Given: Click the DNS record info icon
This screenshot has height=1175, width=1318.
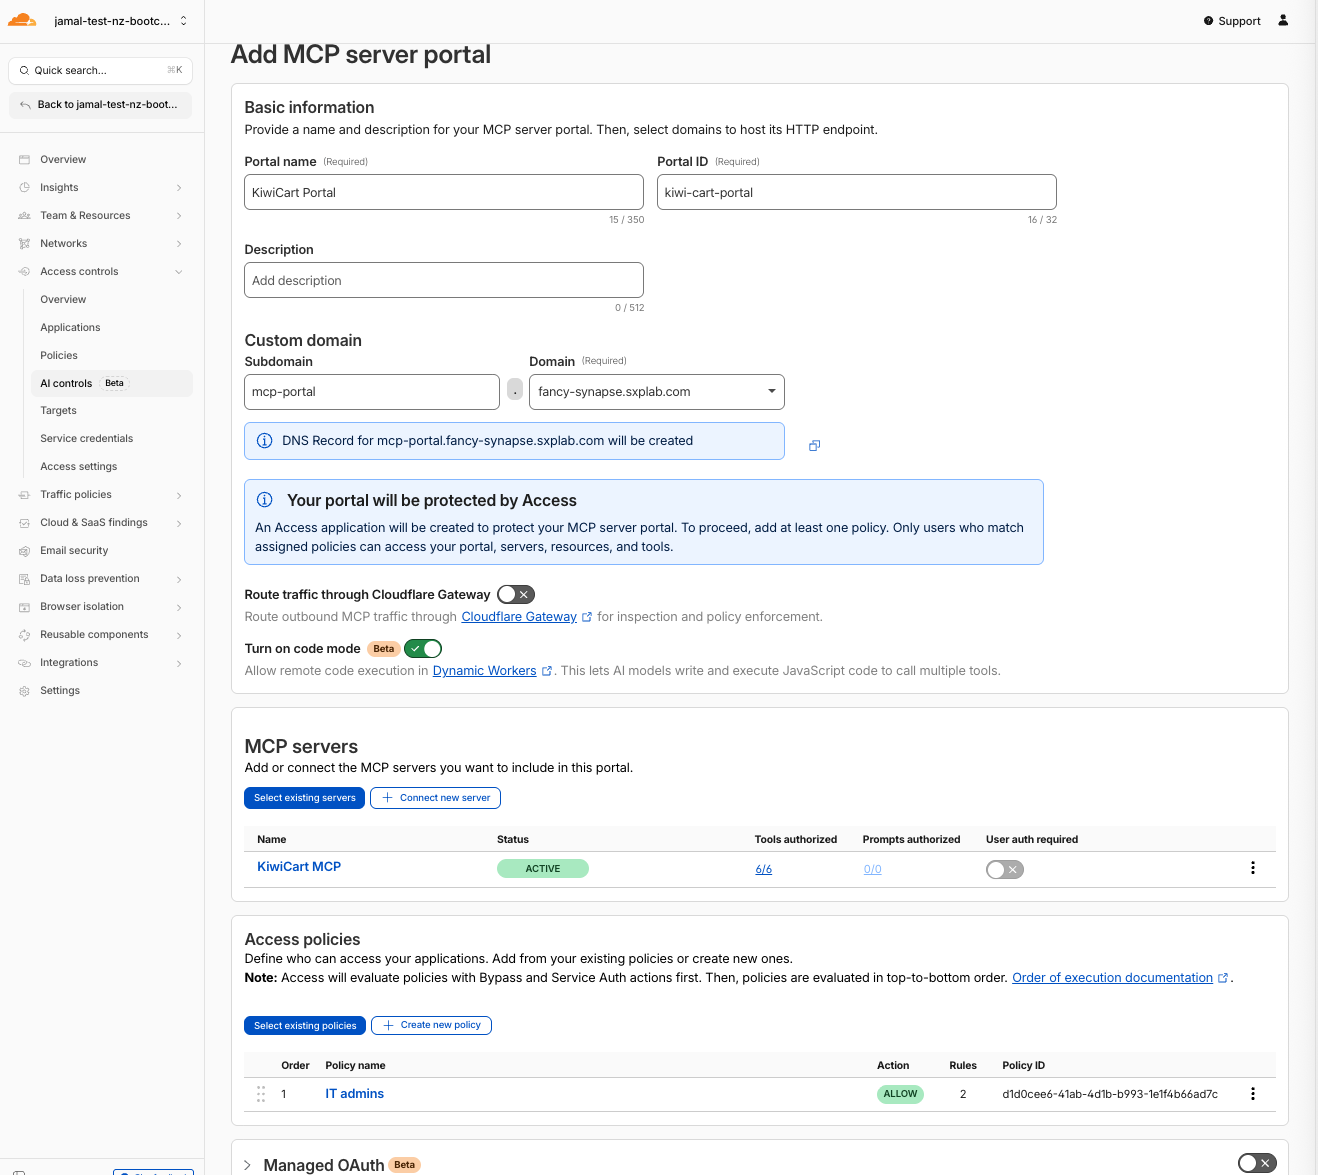Looking at the screenshot, I should 265,441.
